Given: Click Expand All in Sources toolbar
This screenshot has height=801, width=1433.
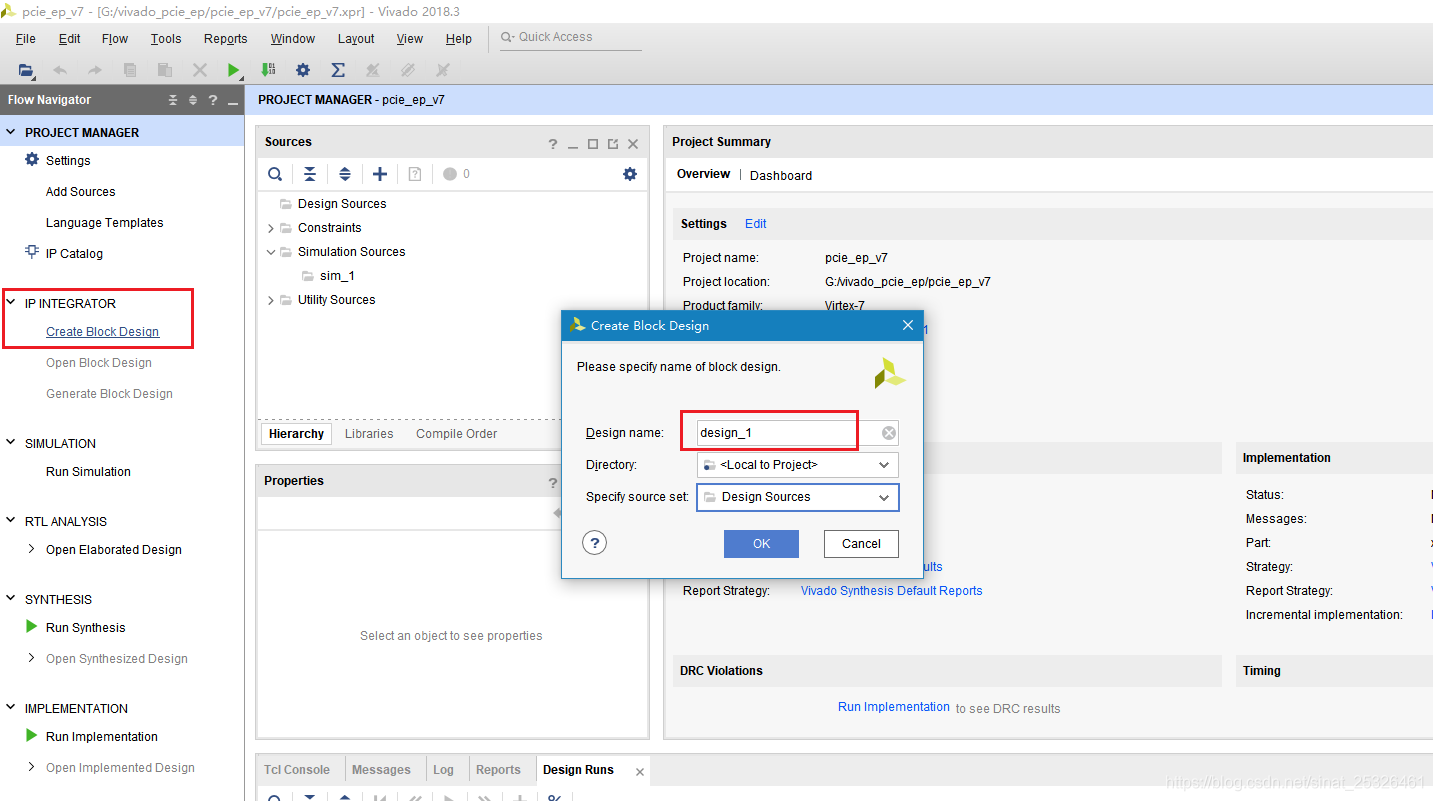Looking at the screenshot, I should click(x=345, y=174).
